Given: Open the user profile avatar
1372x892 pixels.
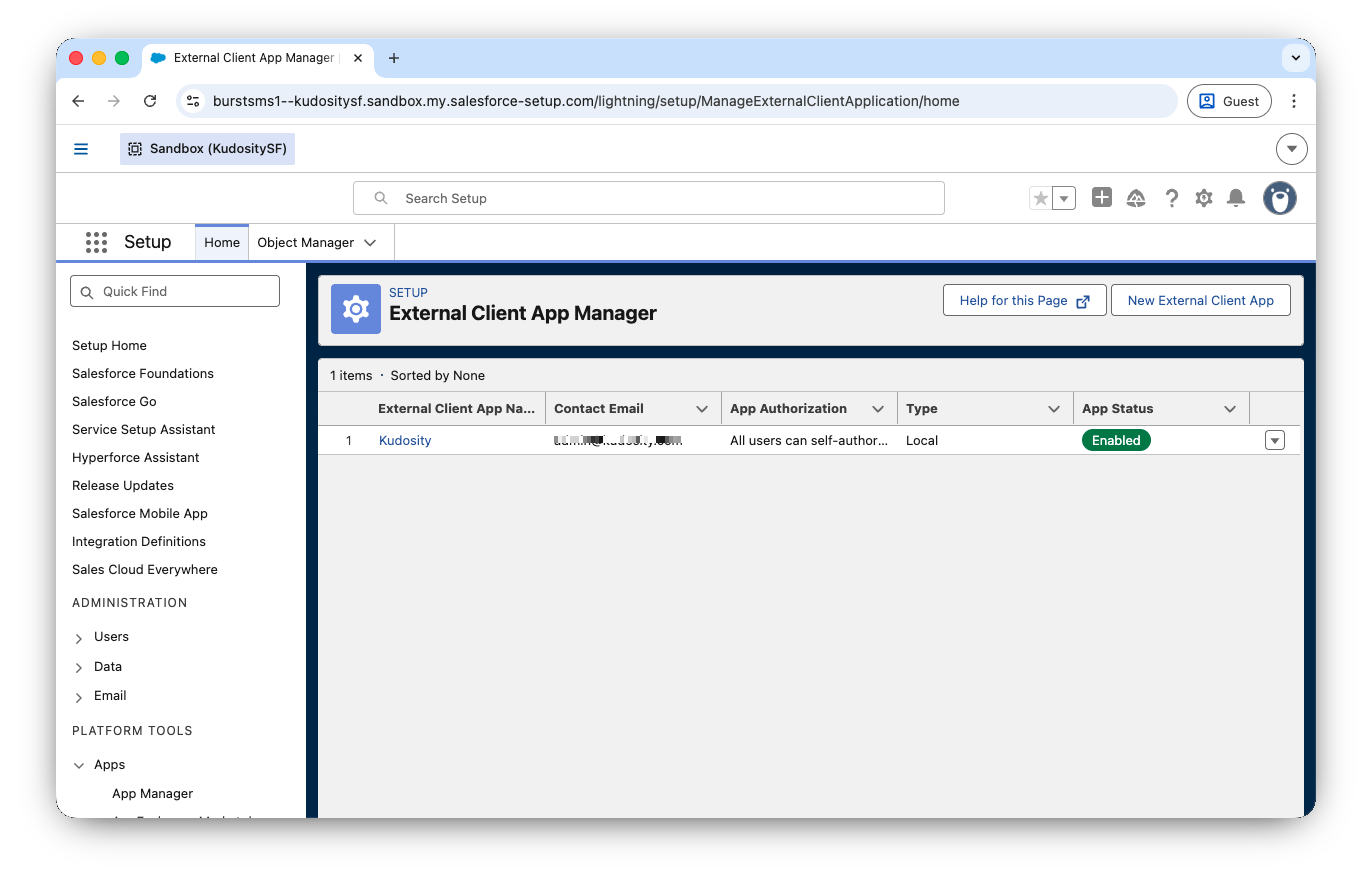Looking at the screenshot, I should (x=1279, y=198).
